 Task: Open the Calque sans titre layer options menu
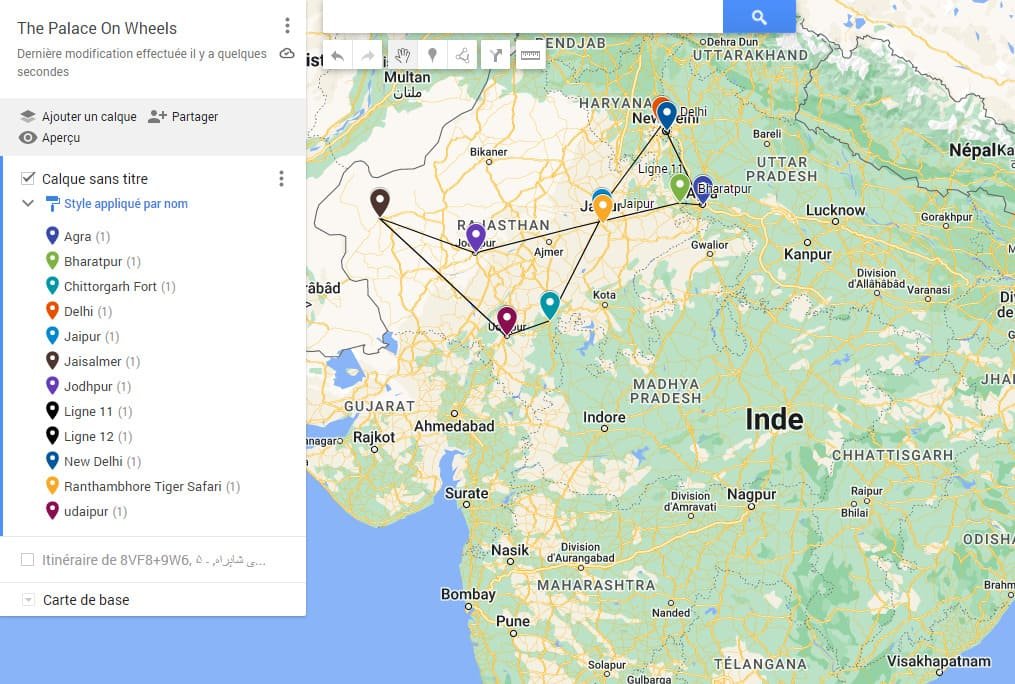click(x=282, y=179)
